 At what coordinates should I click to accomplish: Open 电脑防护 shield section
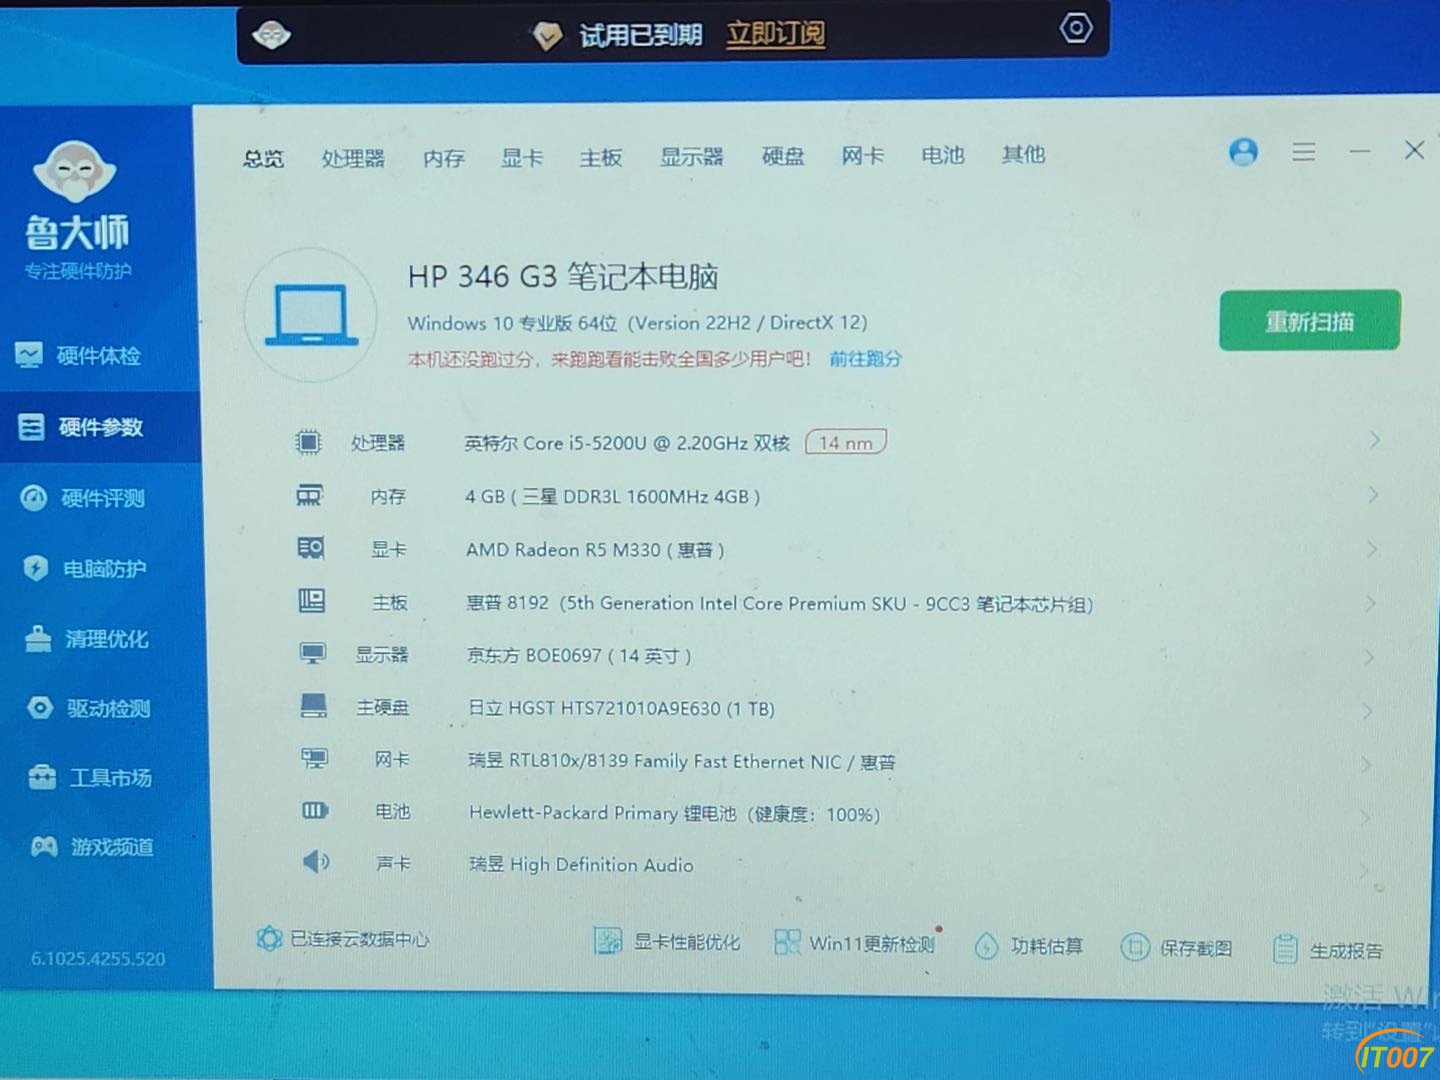[x=85, y=568]
